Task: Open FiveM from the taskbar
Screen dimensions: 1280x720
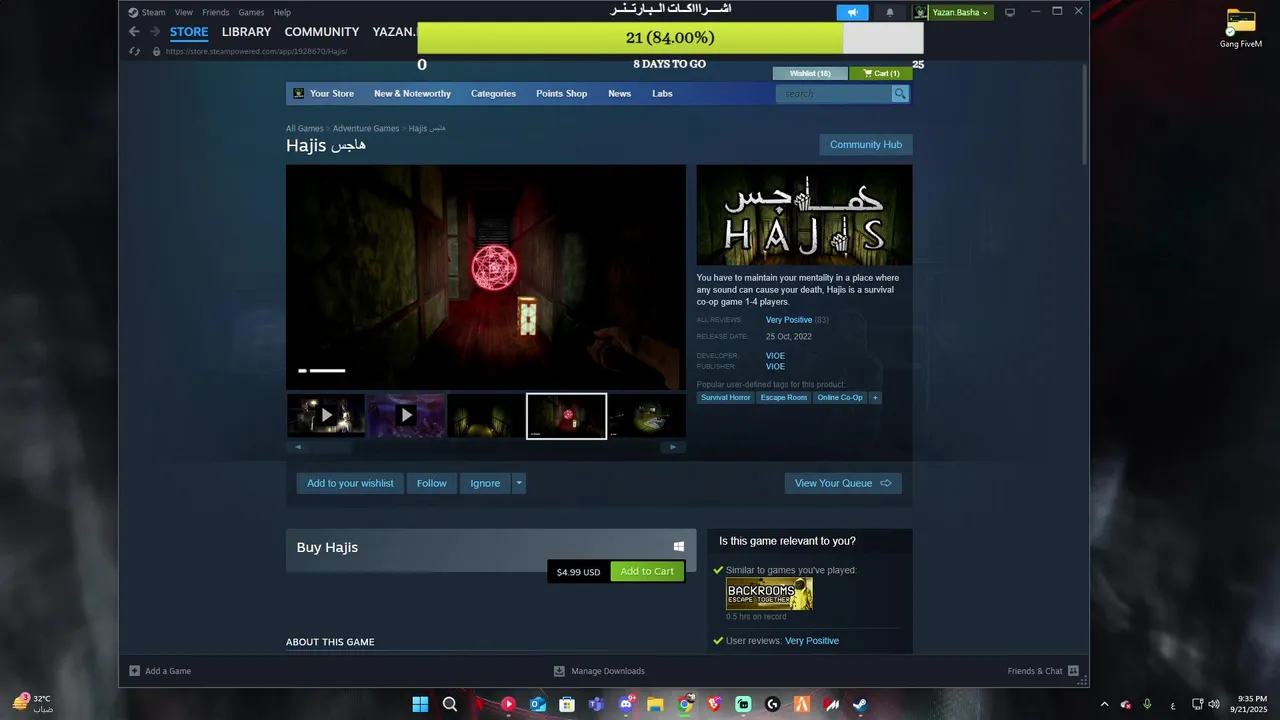Action: (x=802, y=704)
